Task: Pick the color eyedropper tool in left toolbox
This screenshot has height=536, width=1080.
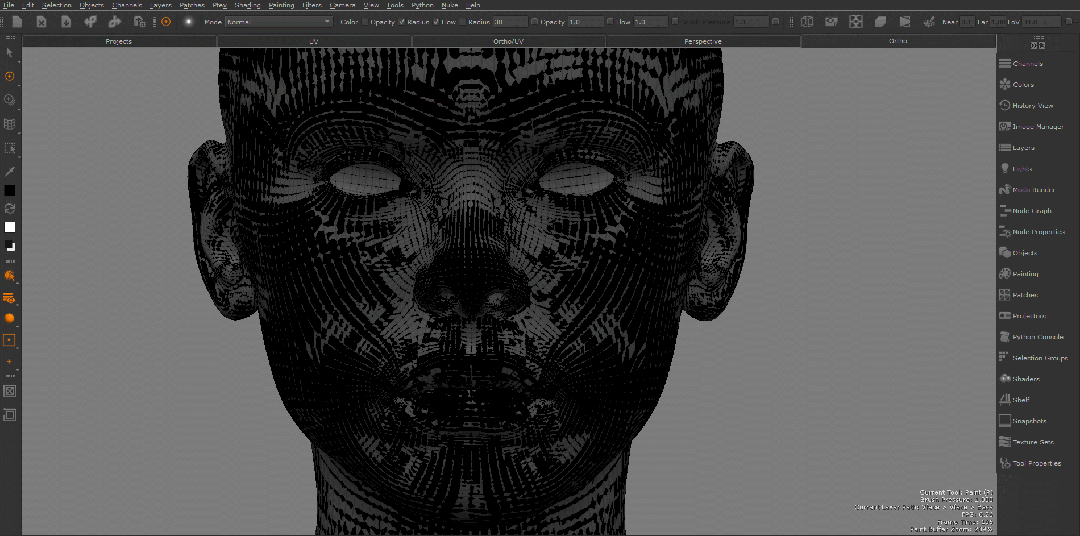Action: (x=10, y=172)
